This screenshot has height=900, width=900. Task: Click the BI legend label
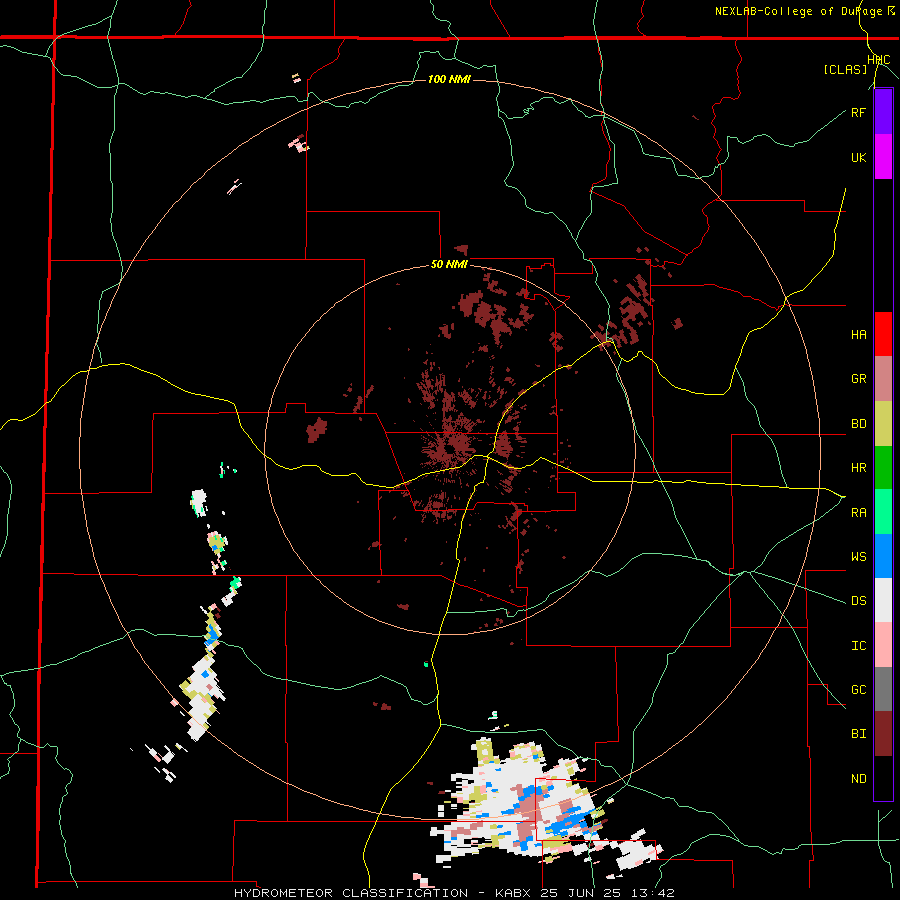point(858,734)
